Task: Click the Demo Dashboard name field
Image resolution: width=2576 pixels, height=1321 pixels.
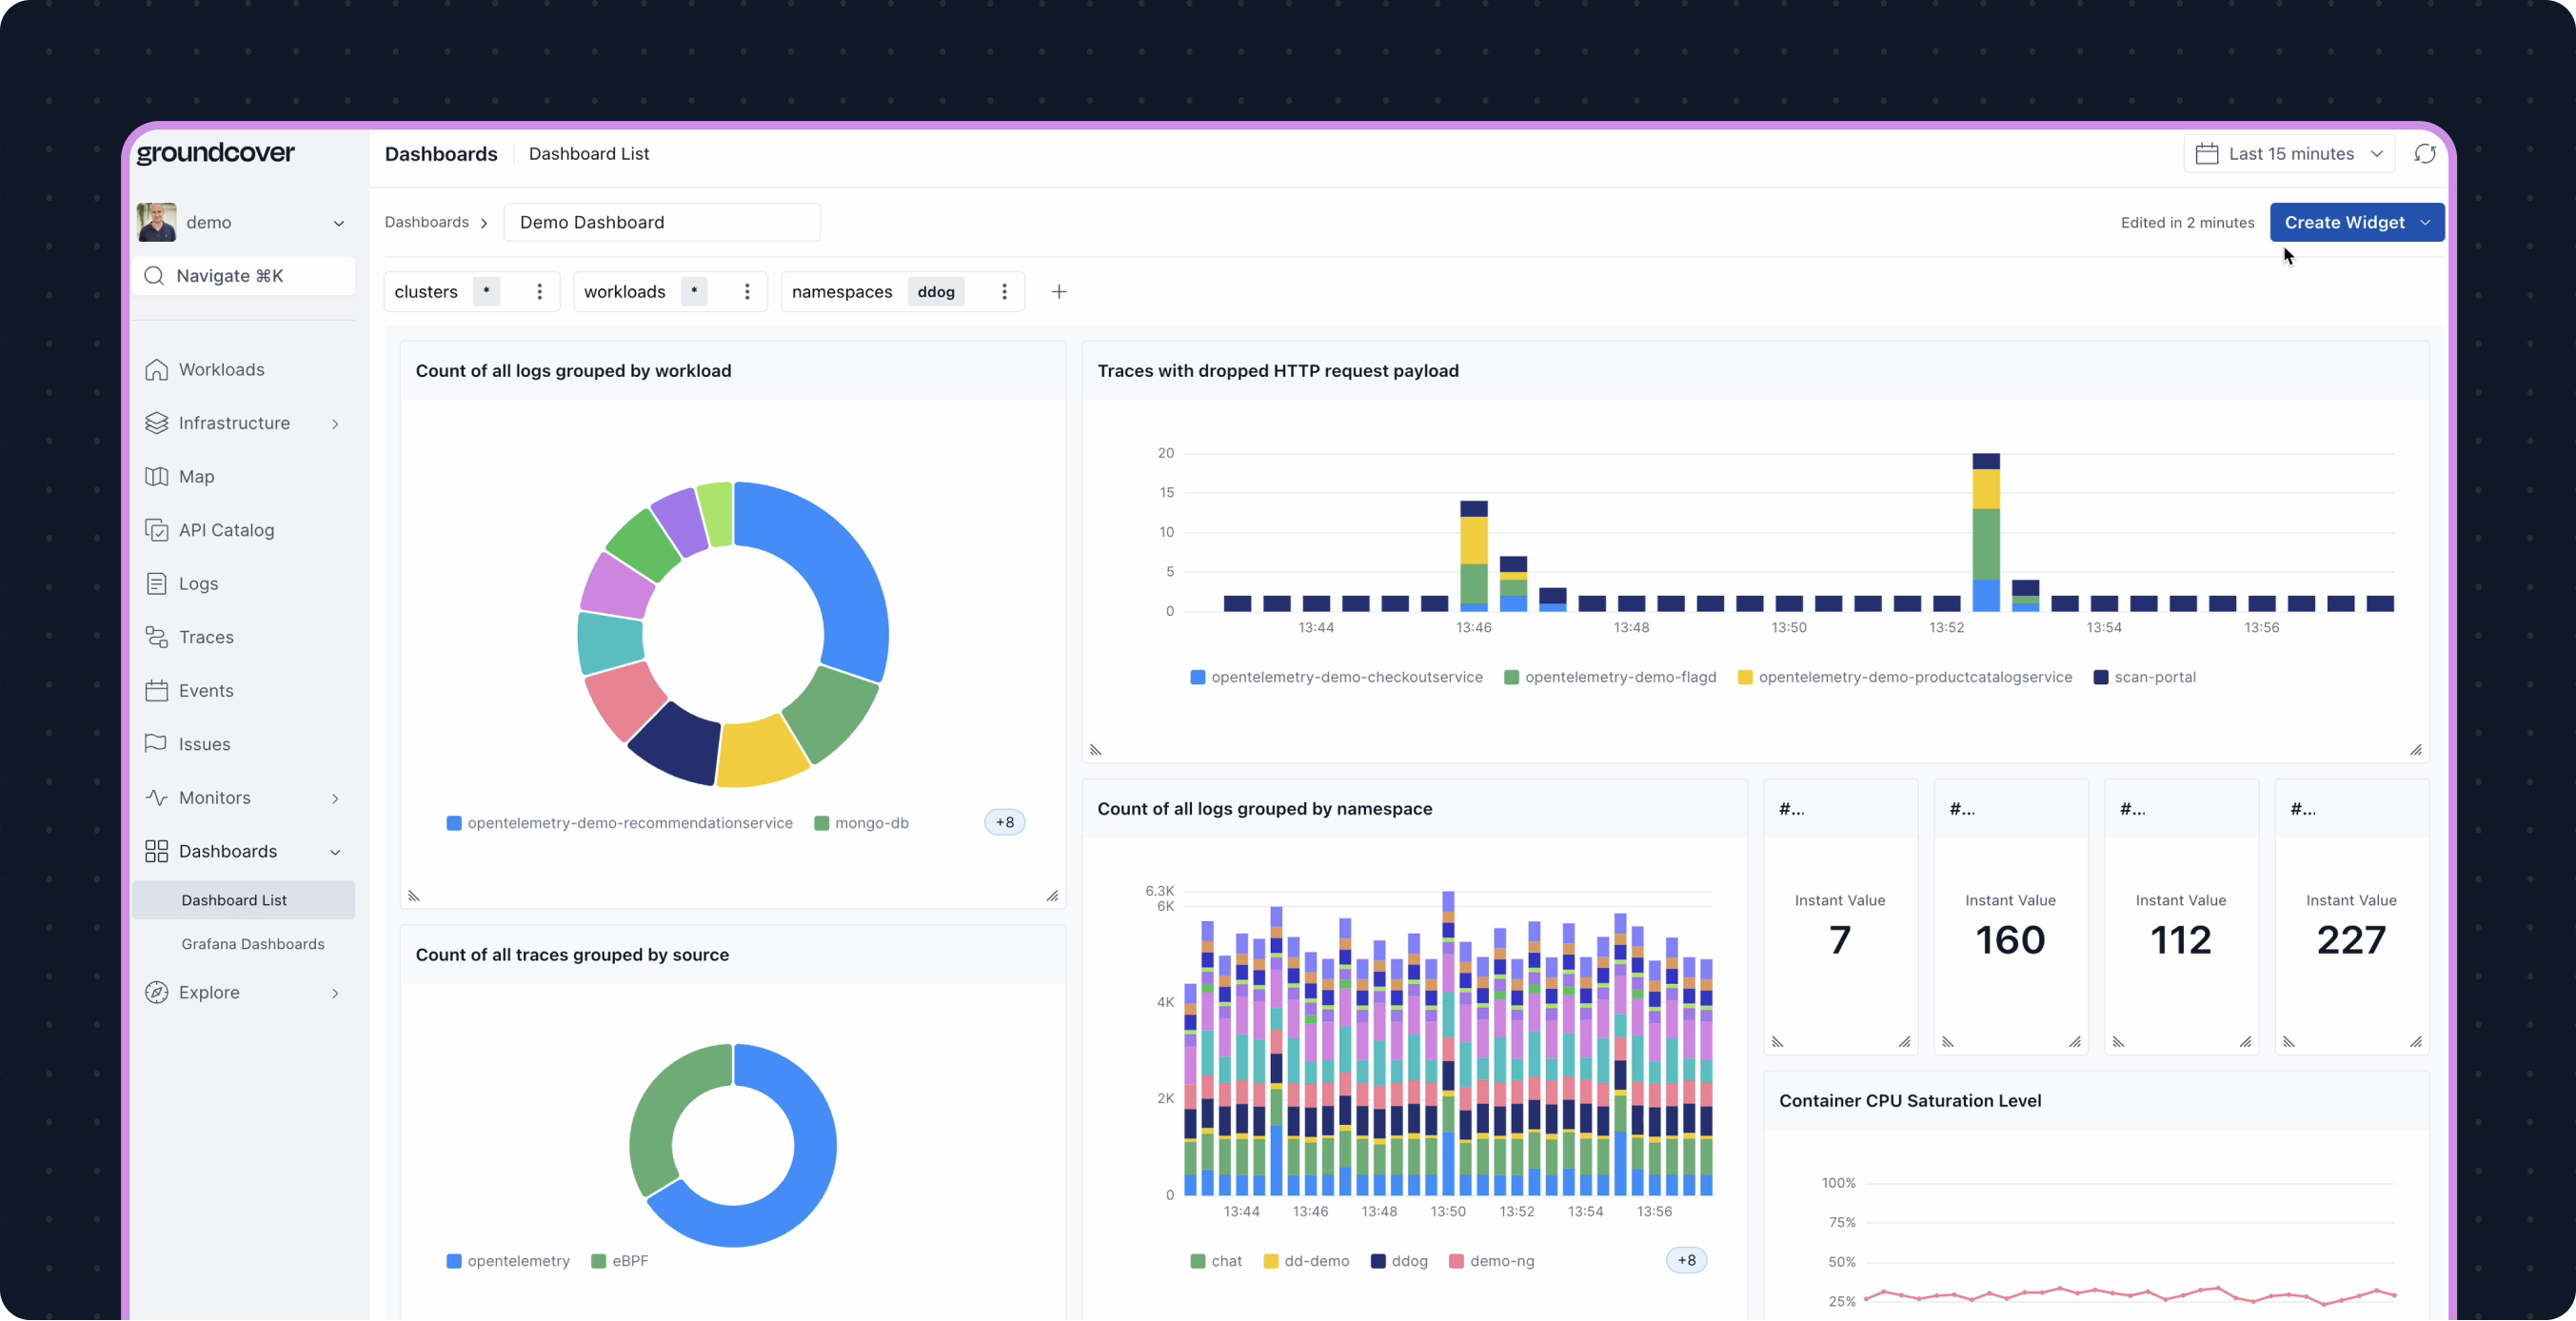Action: point(662,222)
